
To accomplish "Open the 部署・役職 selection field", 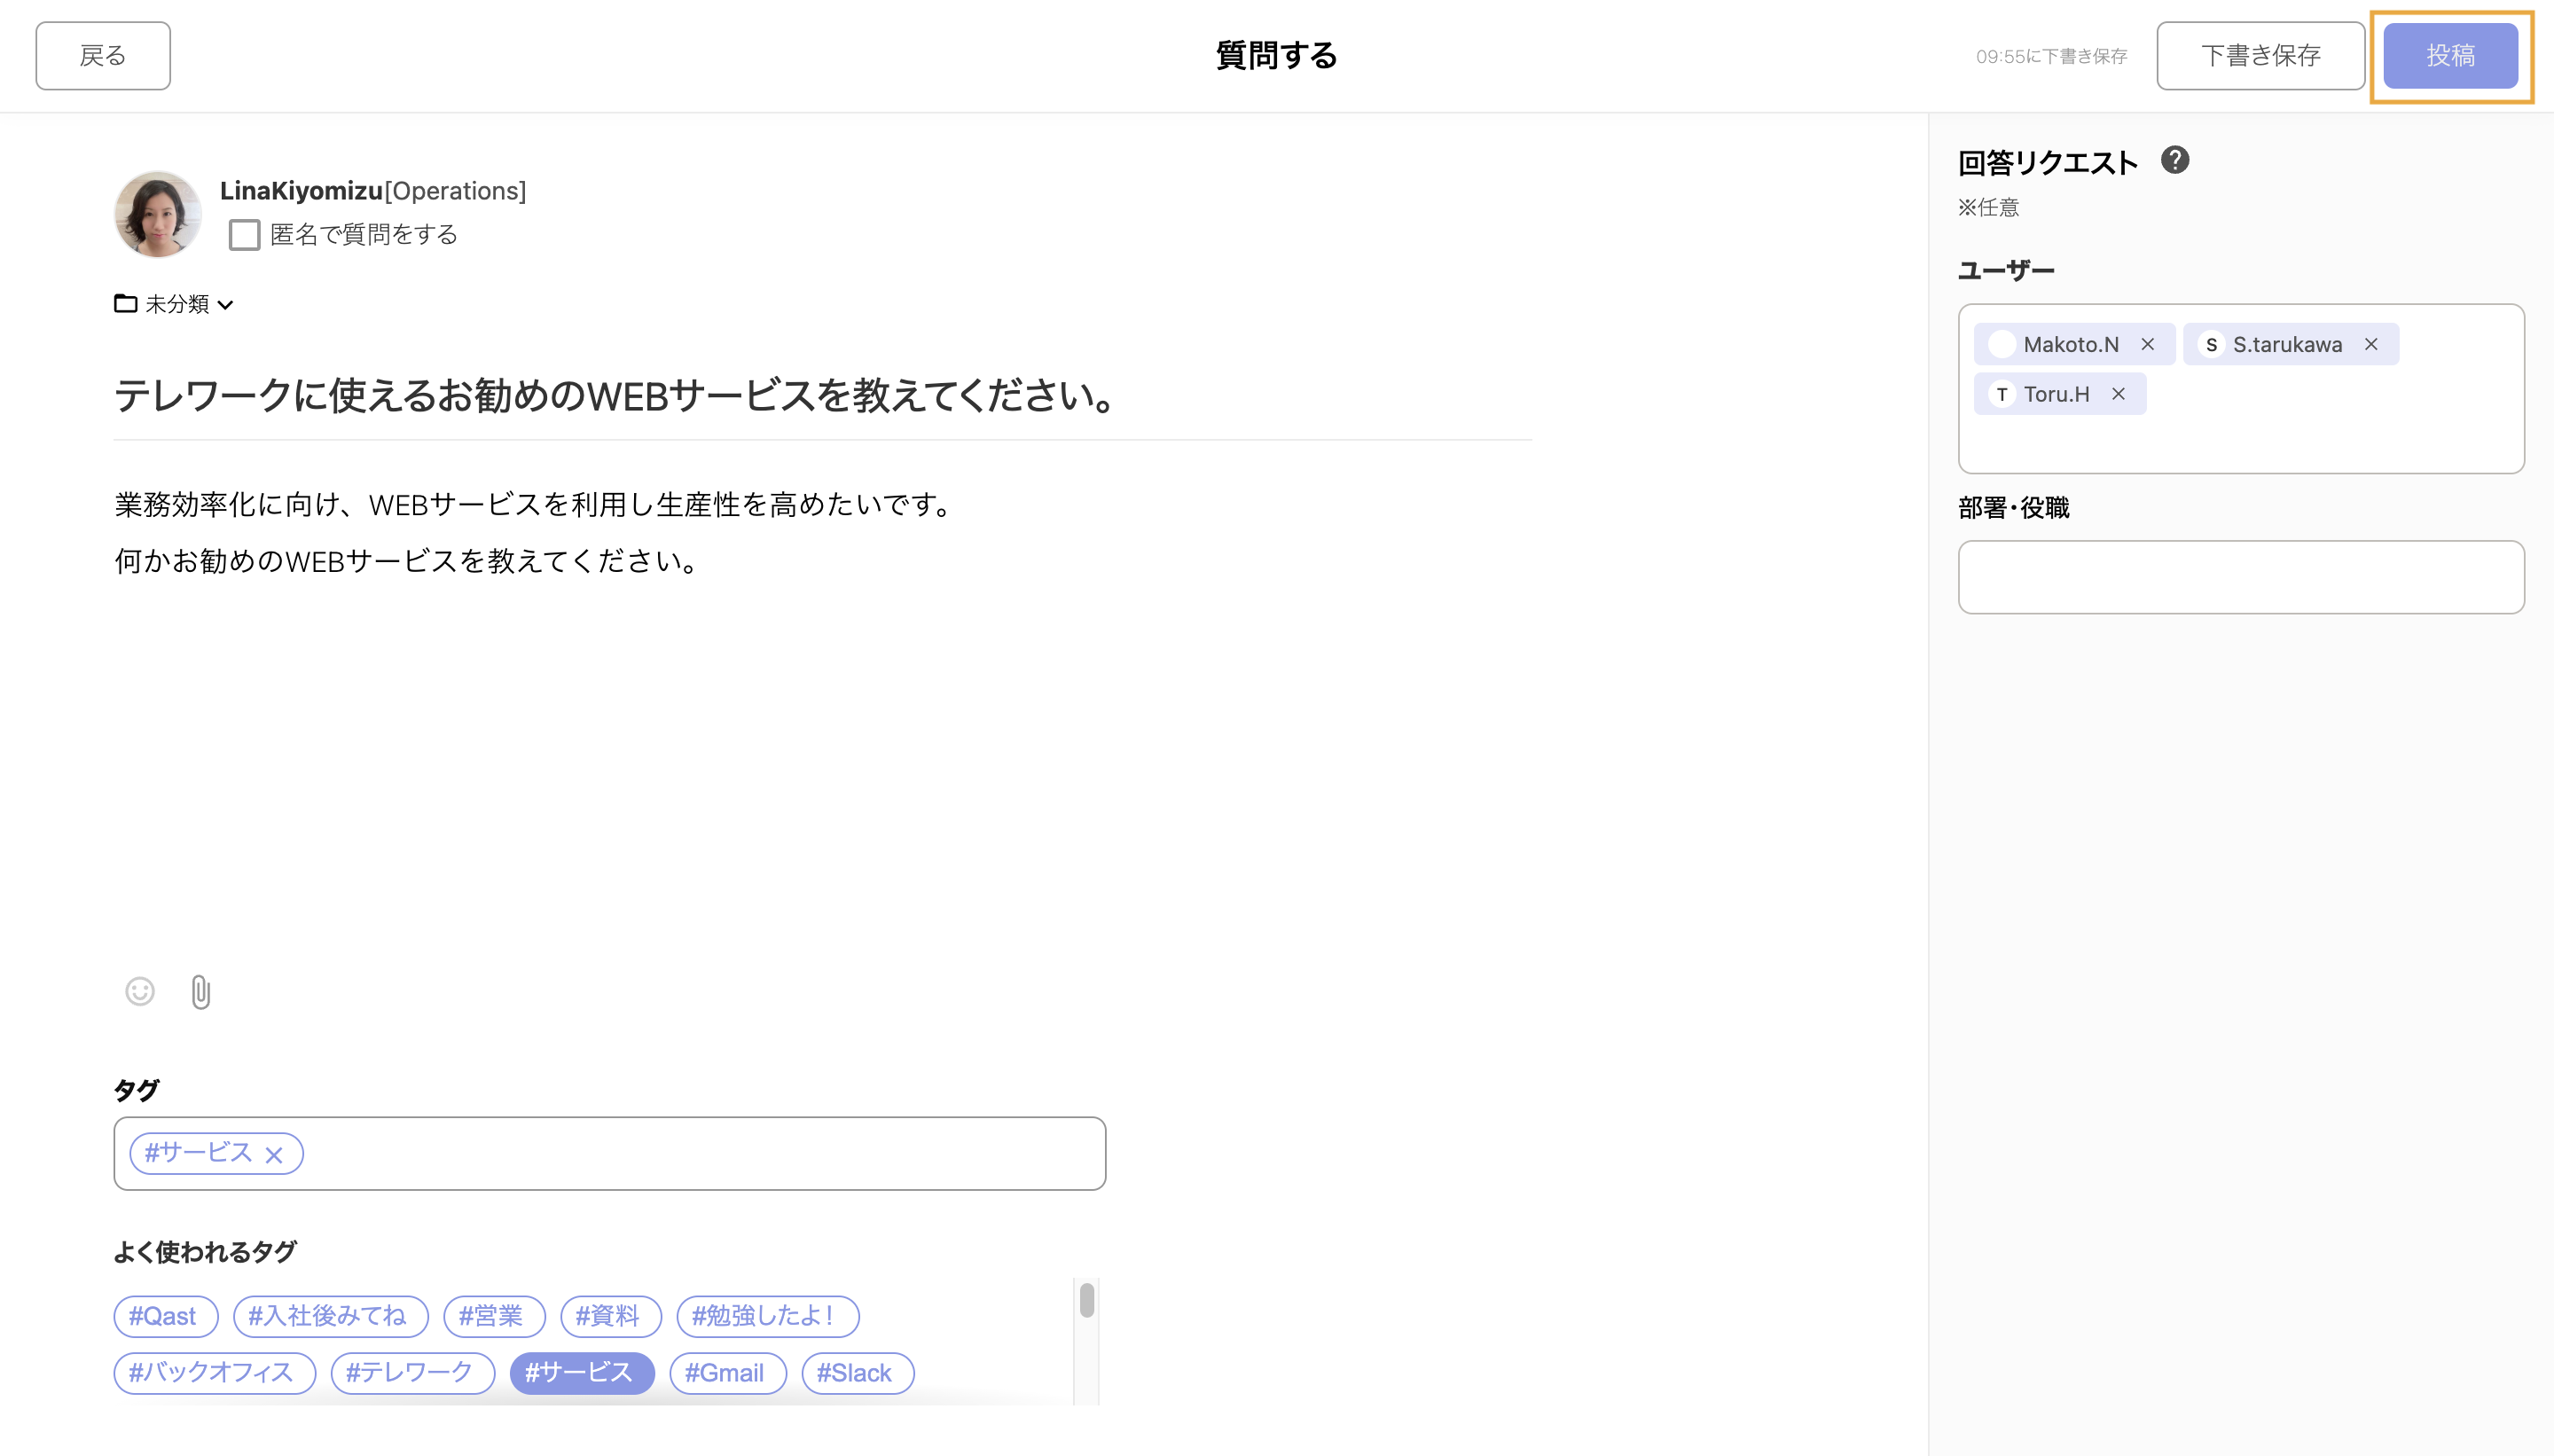I will (x=2240, y=577).
